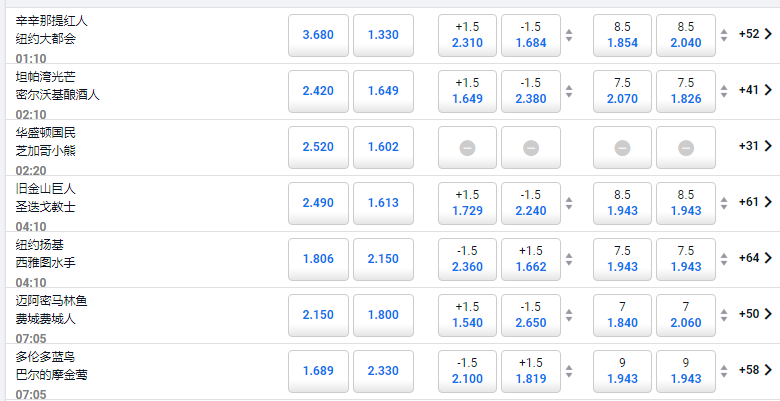Click first suspended handicap icon in 华盛顿国民 row
Viewport: 780px width, 401px height.
coord(467,147)
